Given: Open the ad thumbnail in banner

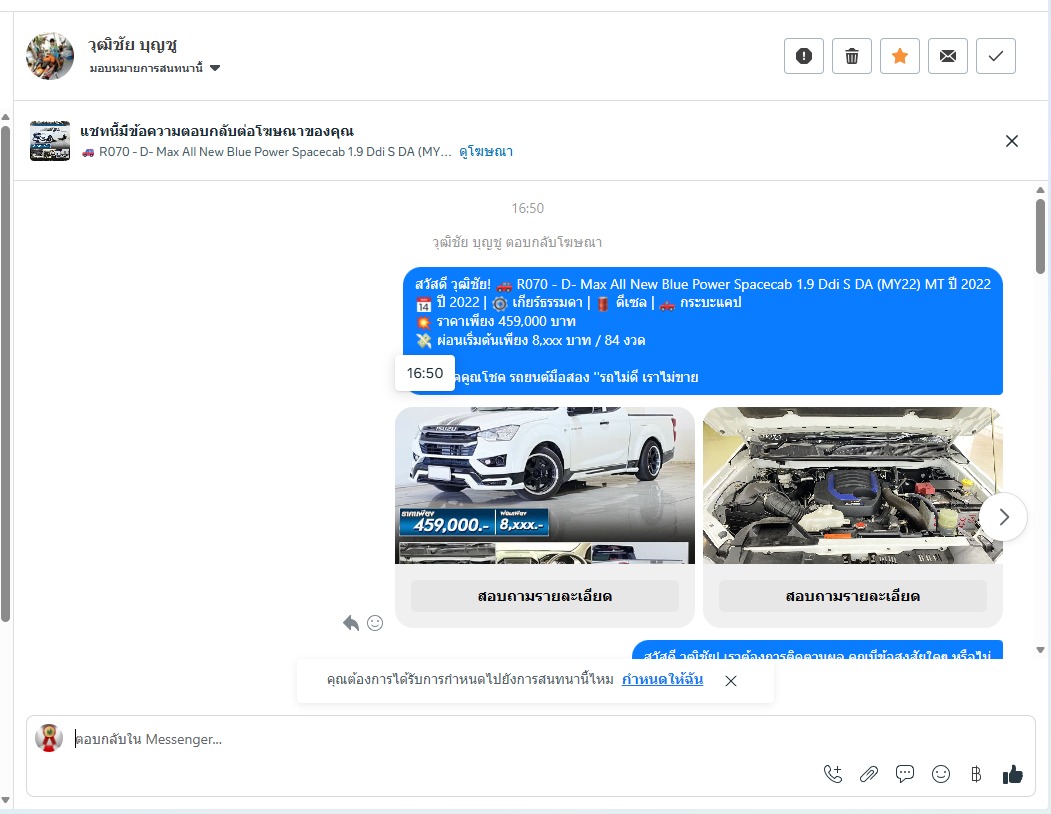Looking at the screenshot, I should (x=50, y=141).
